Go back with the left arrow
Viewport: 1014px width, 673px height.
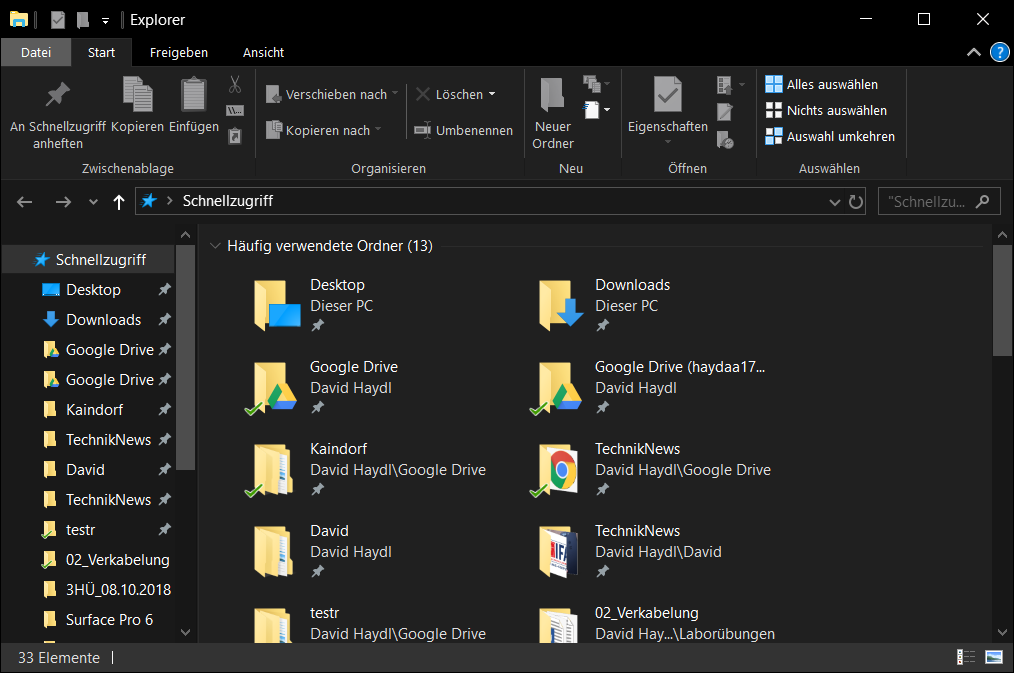pyautogui.click(x=25, y=202)
